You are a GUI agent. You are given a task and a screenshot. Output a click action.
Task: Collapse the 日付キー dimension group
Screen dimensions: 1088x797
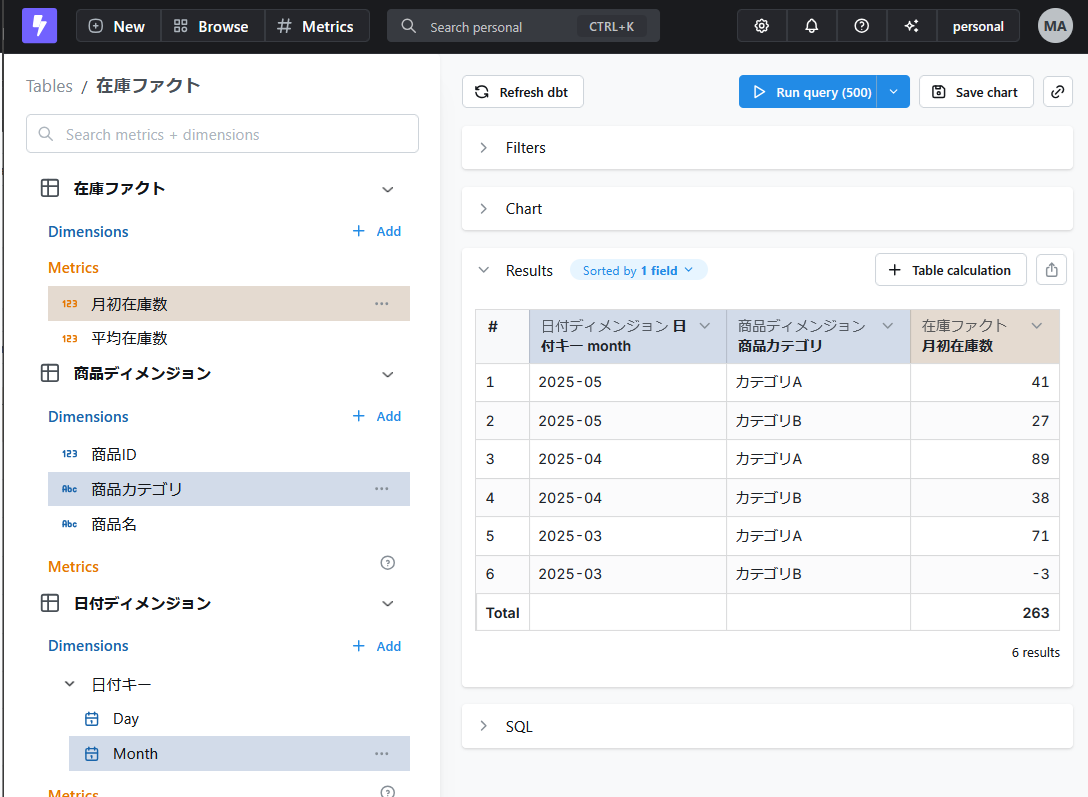tap(69, 684)
